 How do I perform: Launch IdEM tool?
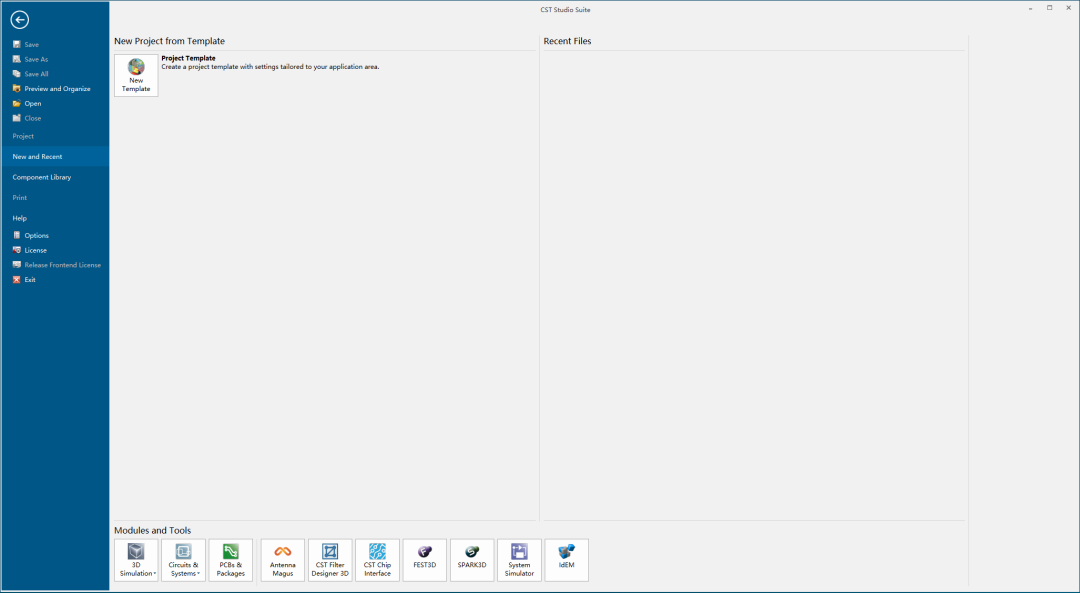tap(567, 560)
